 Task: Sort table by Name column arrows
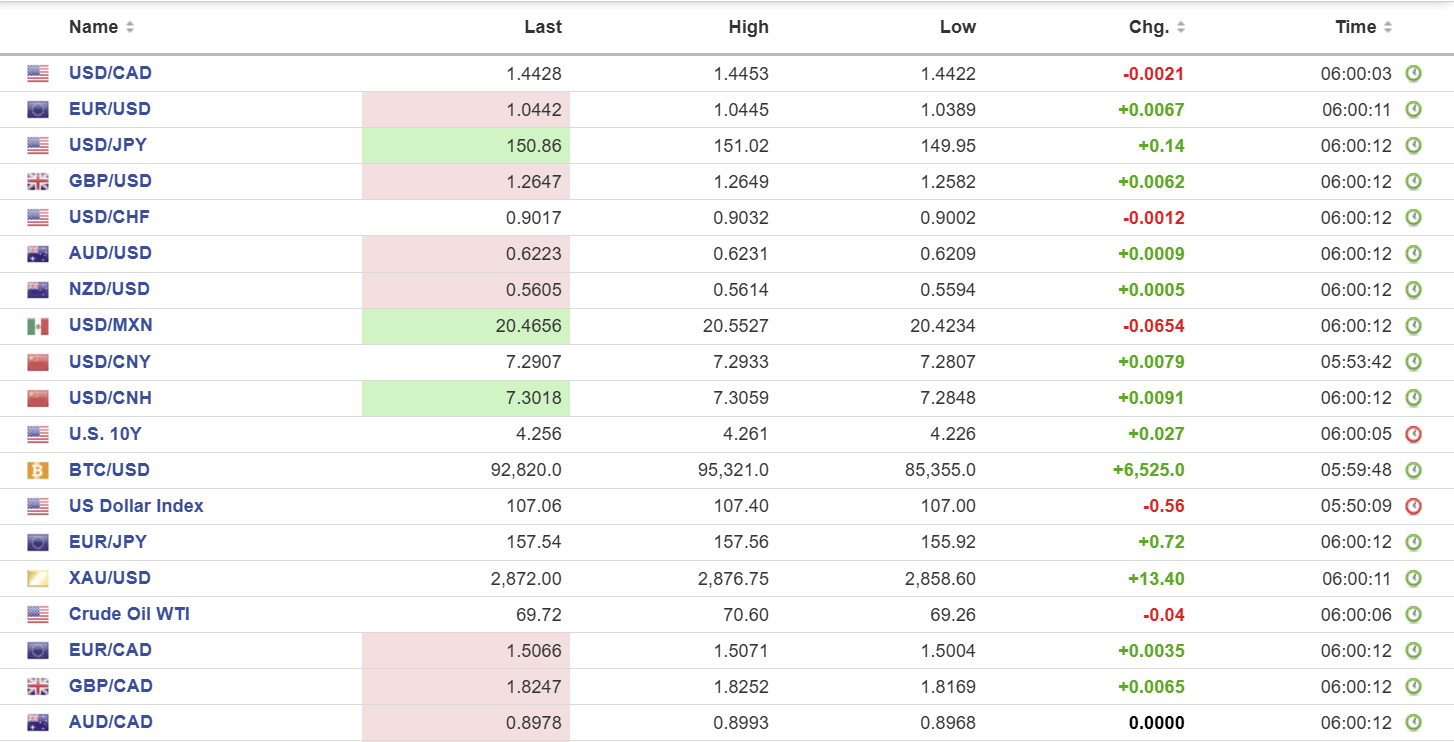(130, 28)
